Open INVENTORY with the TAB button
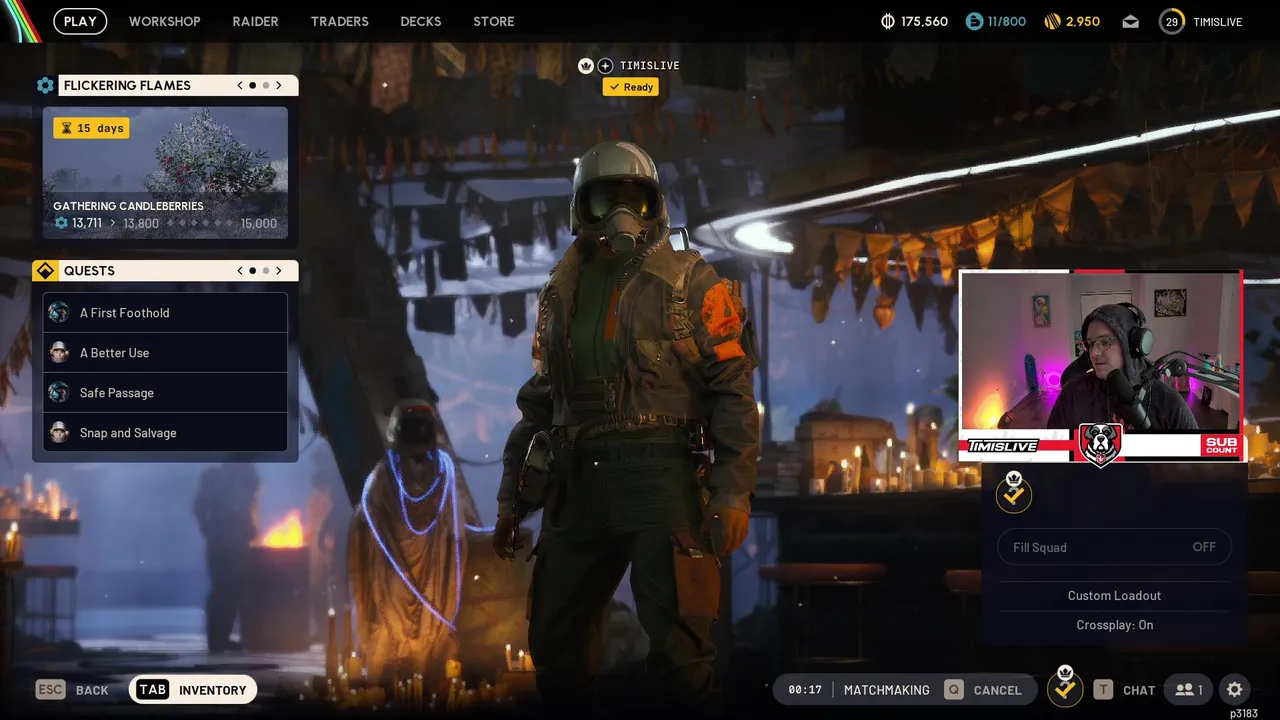 pyautogui.click(x=193, y=690)
